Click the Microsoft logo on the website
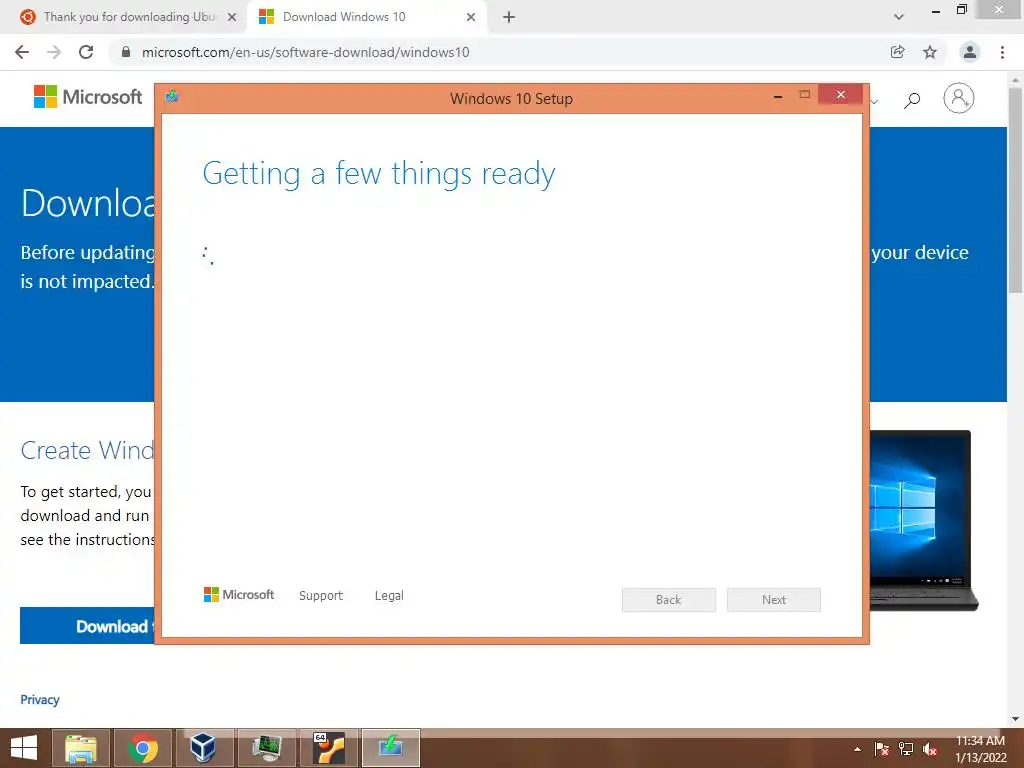1024x768 pixels. [88, 97]
